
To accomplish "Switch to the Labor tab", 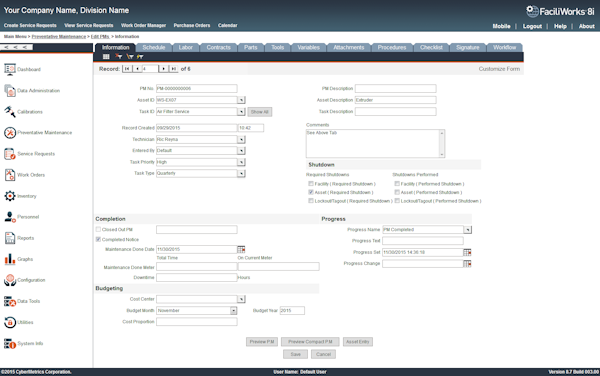I will tap(186, 47).
